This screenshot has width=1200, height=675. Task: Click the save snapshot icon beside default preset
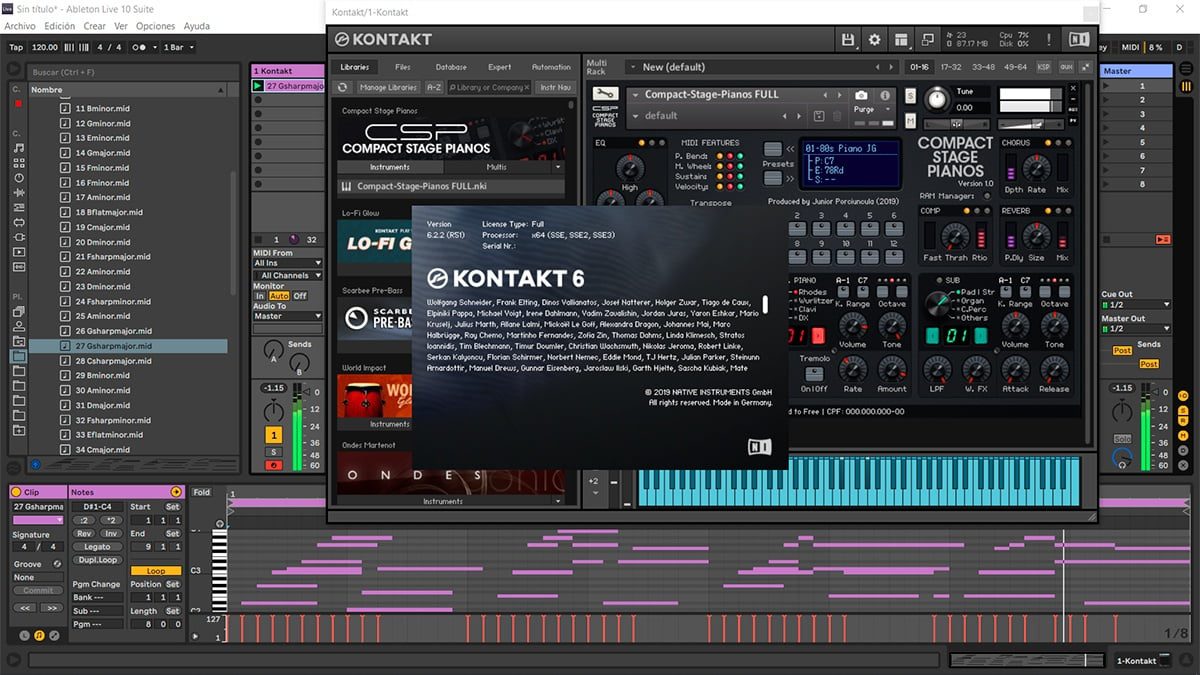(820, 116)
